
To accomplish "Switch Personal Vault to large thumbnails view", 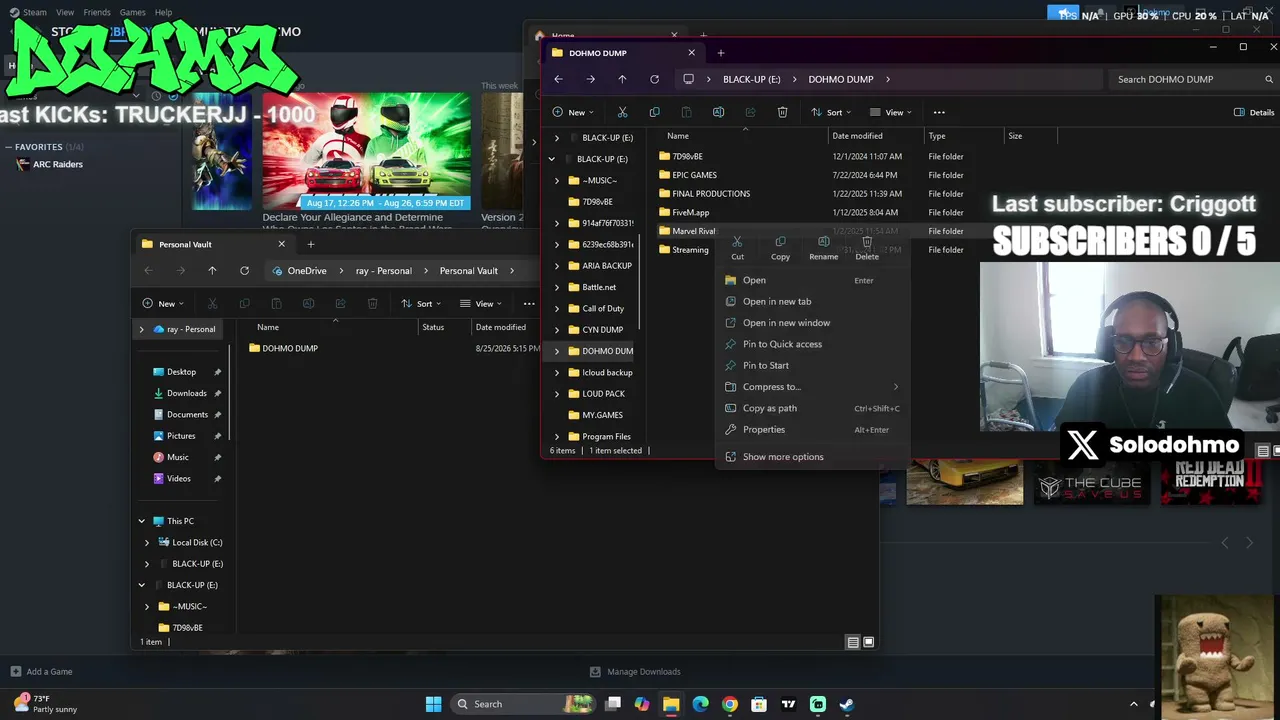I will (x=869, y=642).
